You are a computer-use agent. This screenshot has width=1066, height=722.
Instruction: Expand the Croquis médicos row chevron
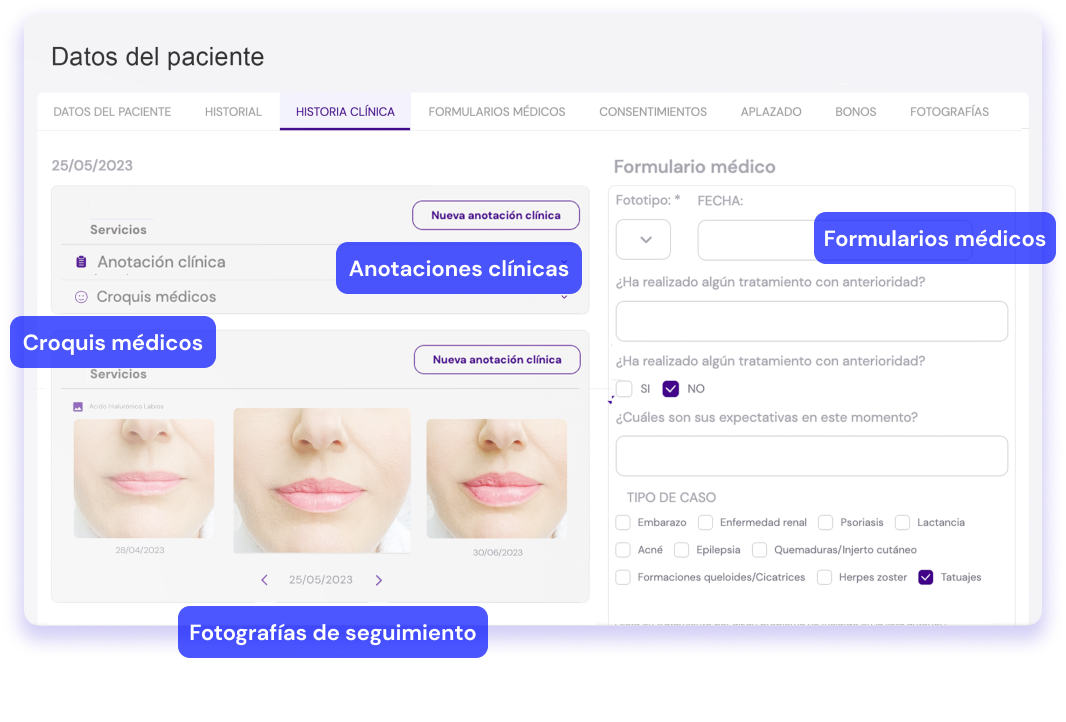pos(564,297)
